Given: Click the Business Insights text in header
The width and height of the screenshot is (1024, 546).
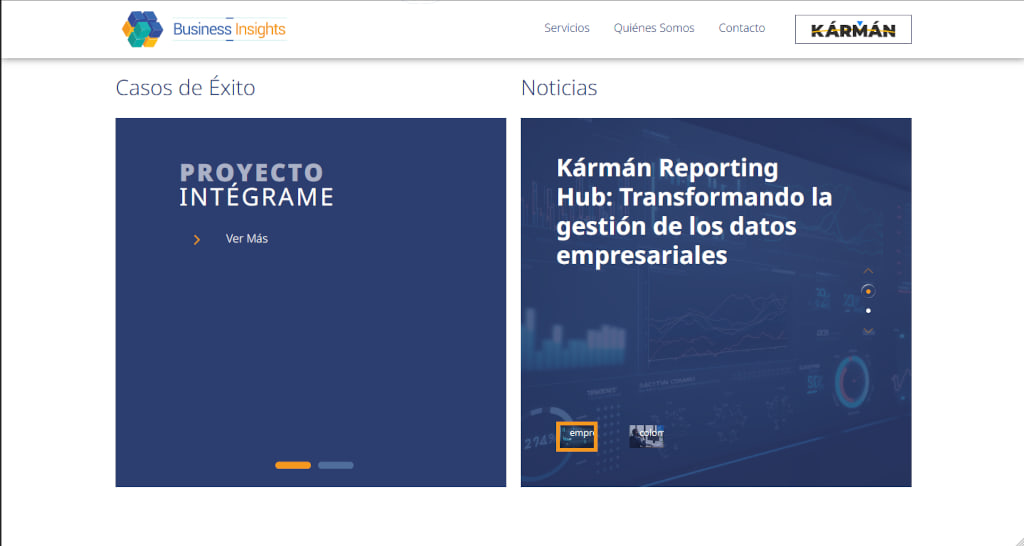Looking at the screenshot, I should (229, 29).
